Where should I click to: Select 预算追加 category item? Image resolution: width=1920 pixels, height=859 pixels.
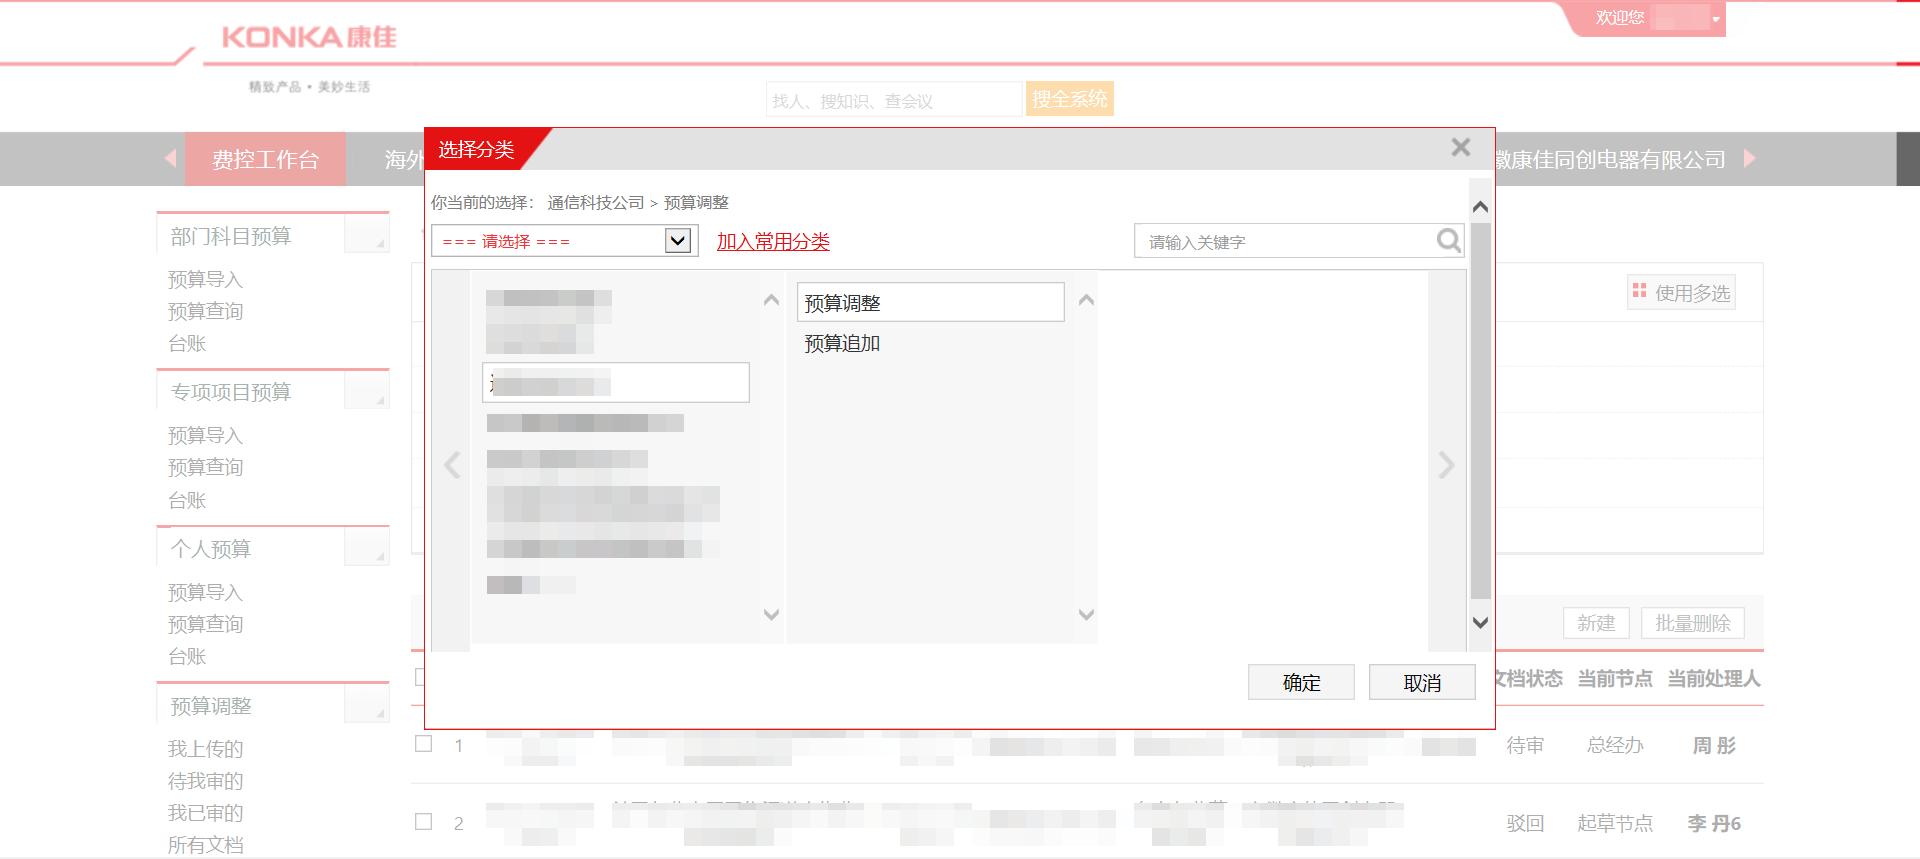pos(842,344)
